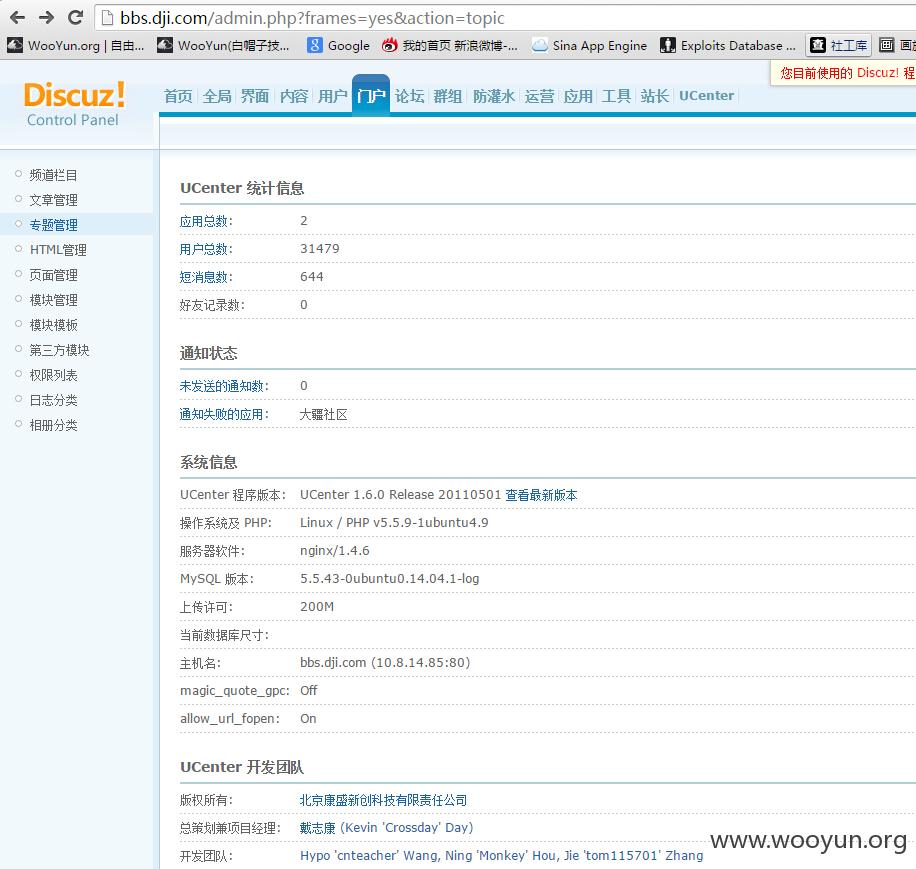Open 应用 admin tab
The image size is (916, 869).
tap(578, 96)
